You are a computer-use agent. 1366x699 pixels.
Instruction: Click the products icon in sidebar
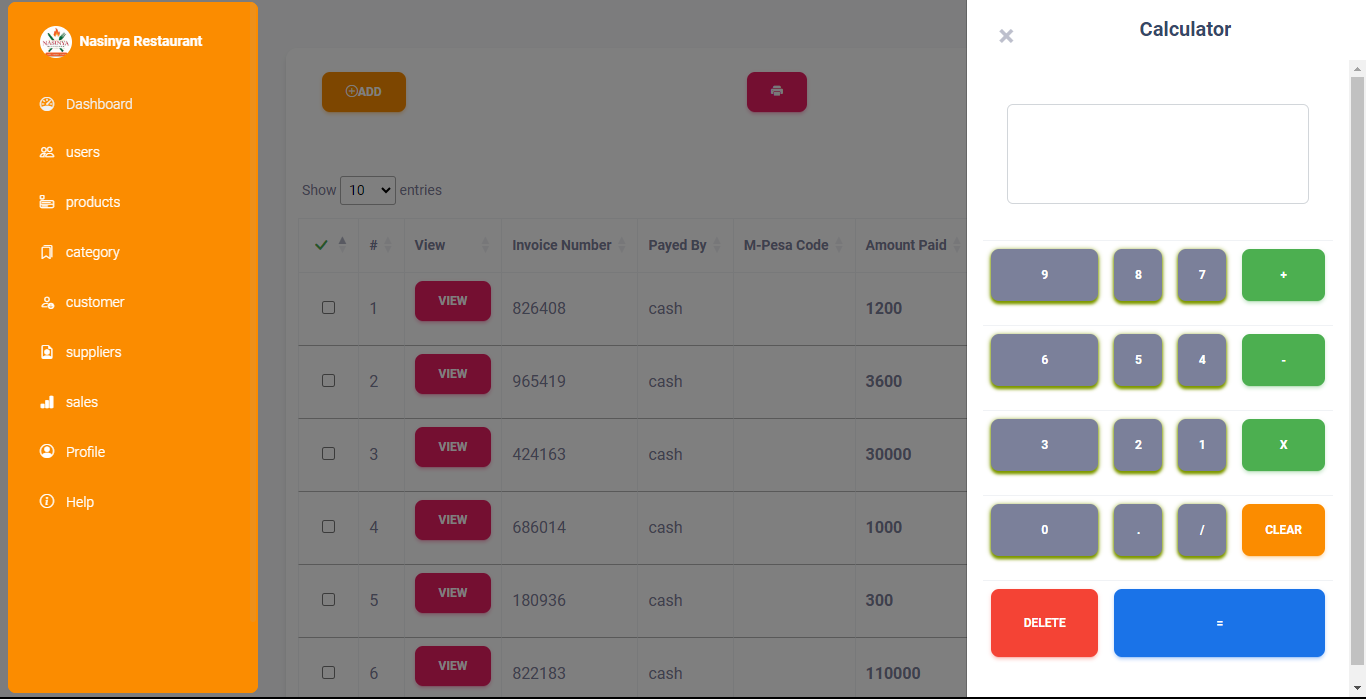(x=47, y=202)
